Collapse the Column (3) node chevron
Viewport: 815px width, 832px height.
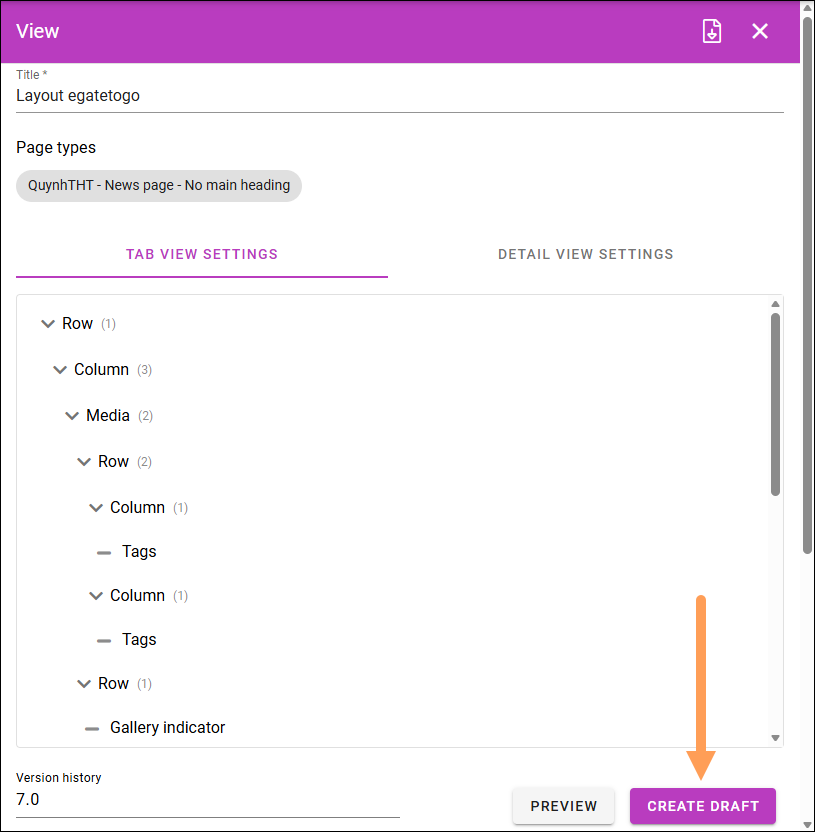[60, 370]
